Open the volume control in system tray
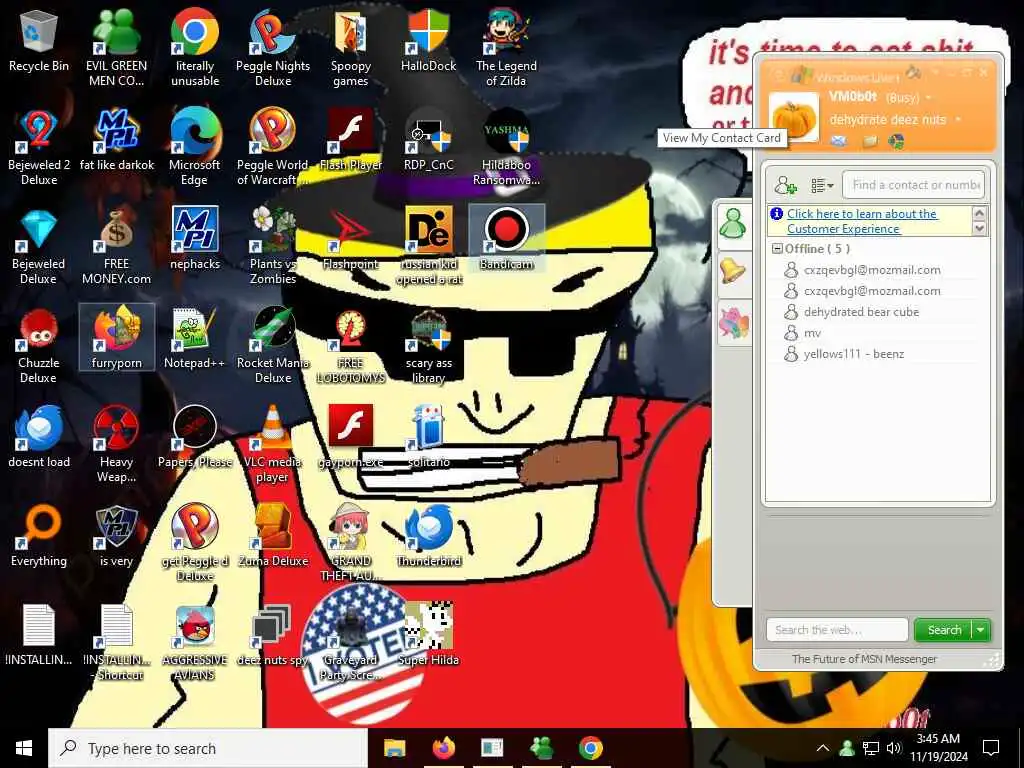1024x768 pixels. pyautogui.click(x=894, y=748)
